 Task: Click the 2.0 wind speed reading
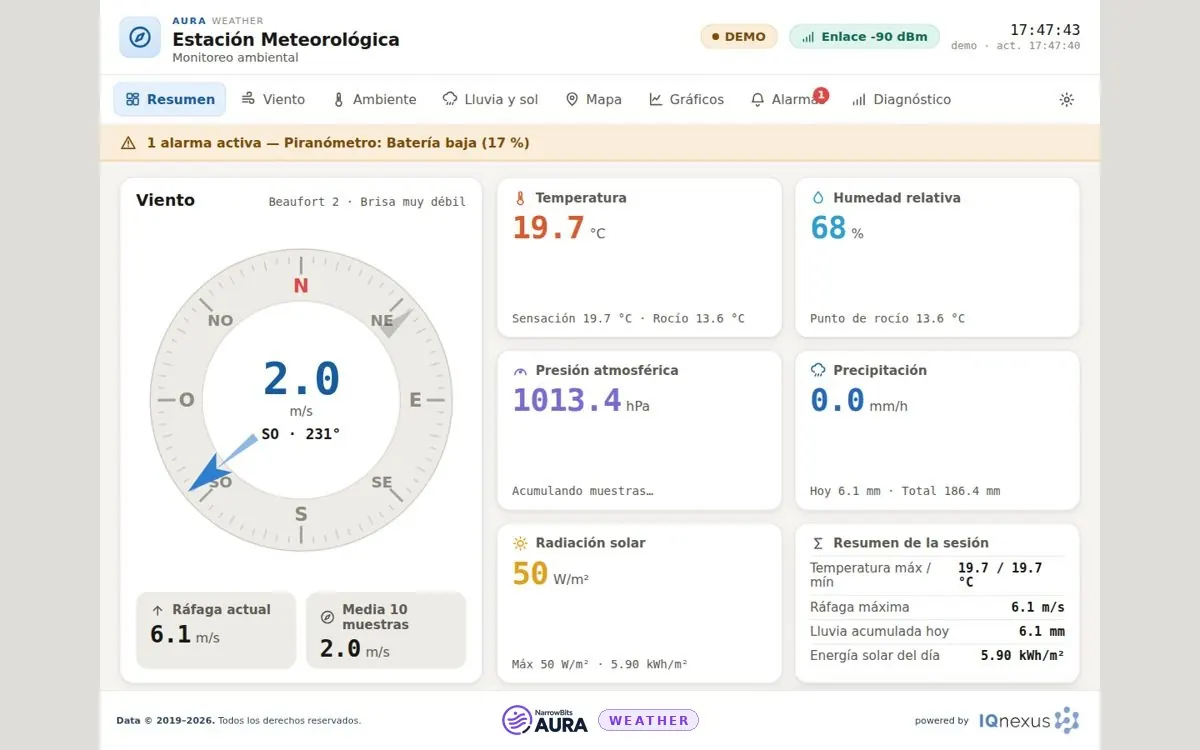[x=301, y=379]
